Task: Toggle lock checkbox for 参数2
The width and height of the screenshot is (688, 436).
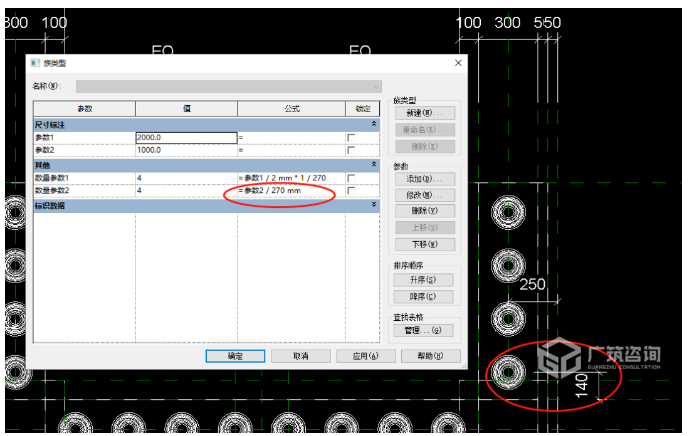Action: pos(351,150)
